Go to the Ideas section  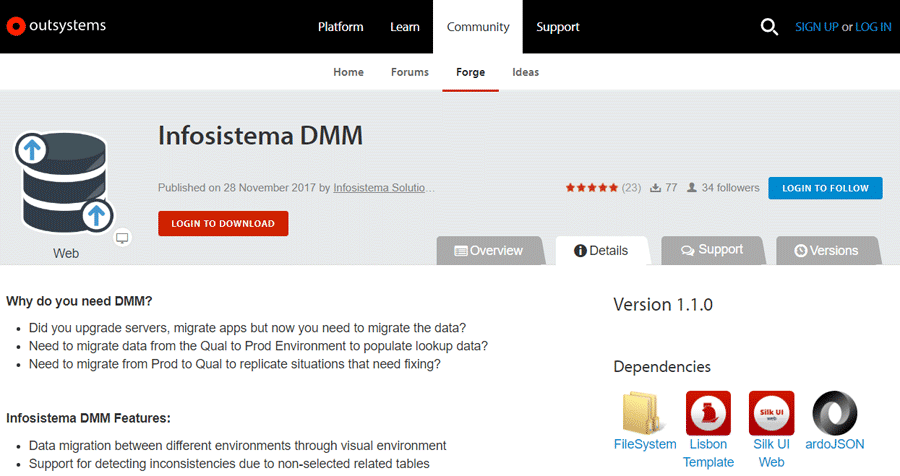click(526, 72)
